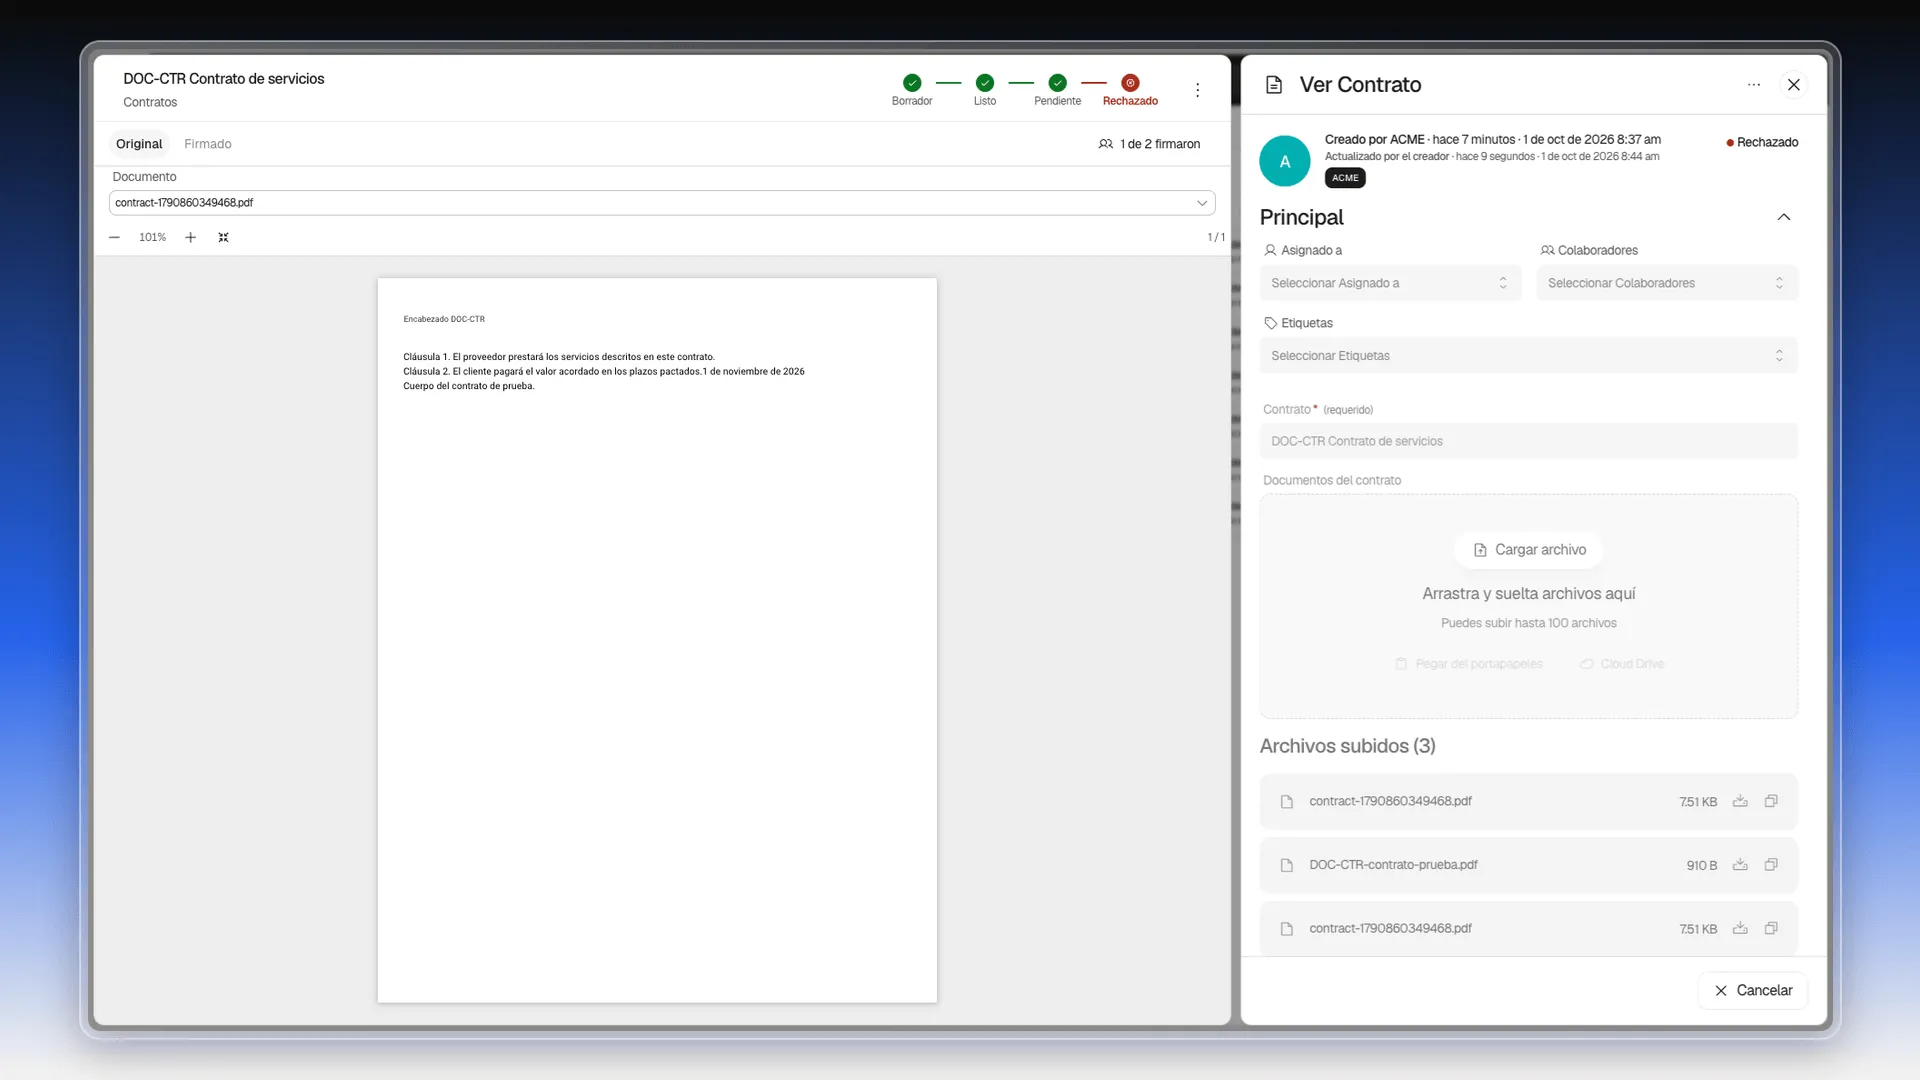This screenshot has width=1920, height=1080.
Task: Click copy icon on last uploaded file
Action: (x=1771, y=928)
